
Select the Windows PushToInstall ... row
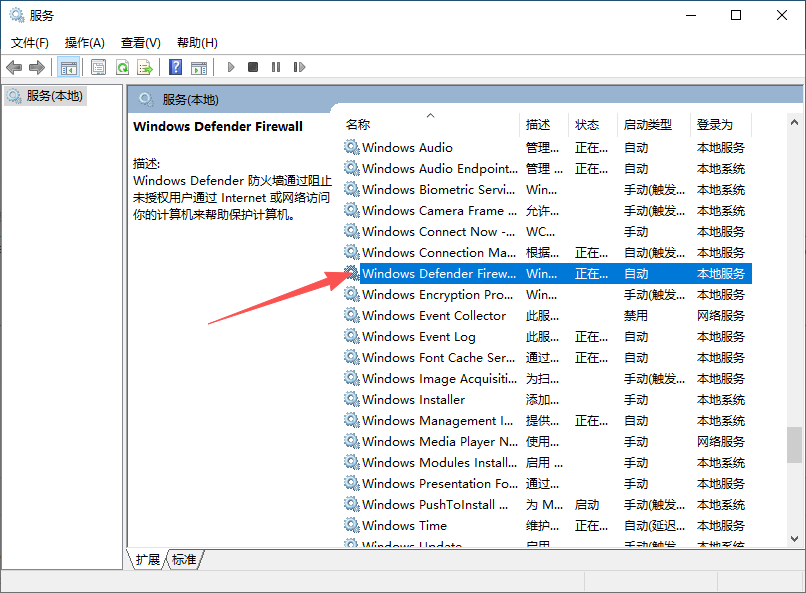pos(547,505)
